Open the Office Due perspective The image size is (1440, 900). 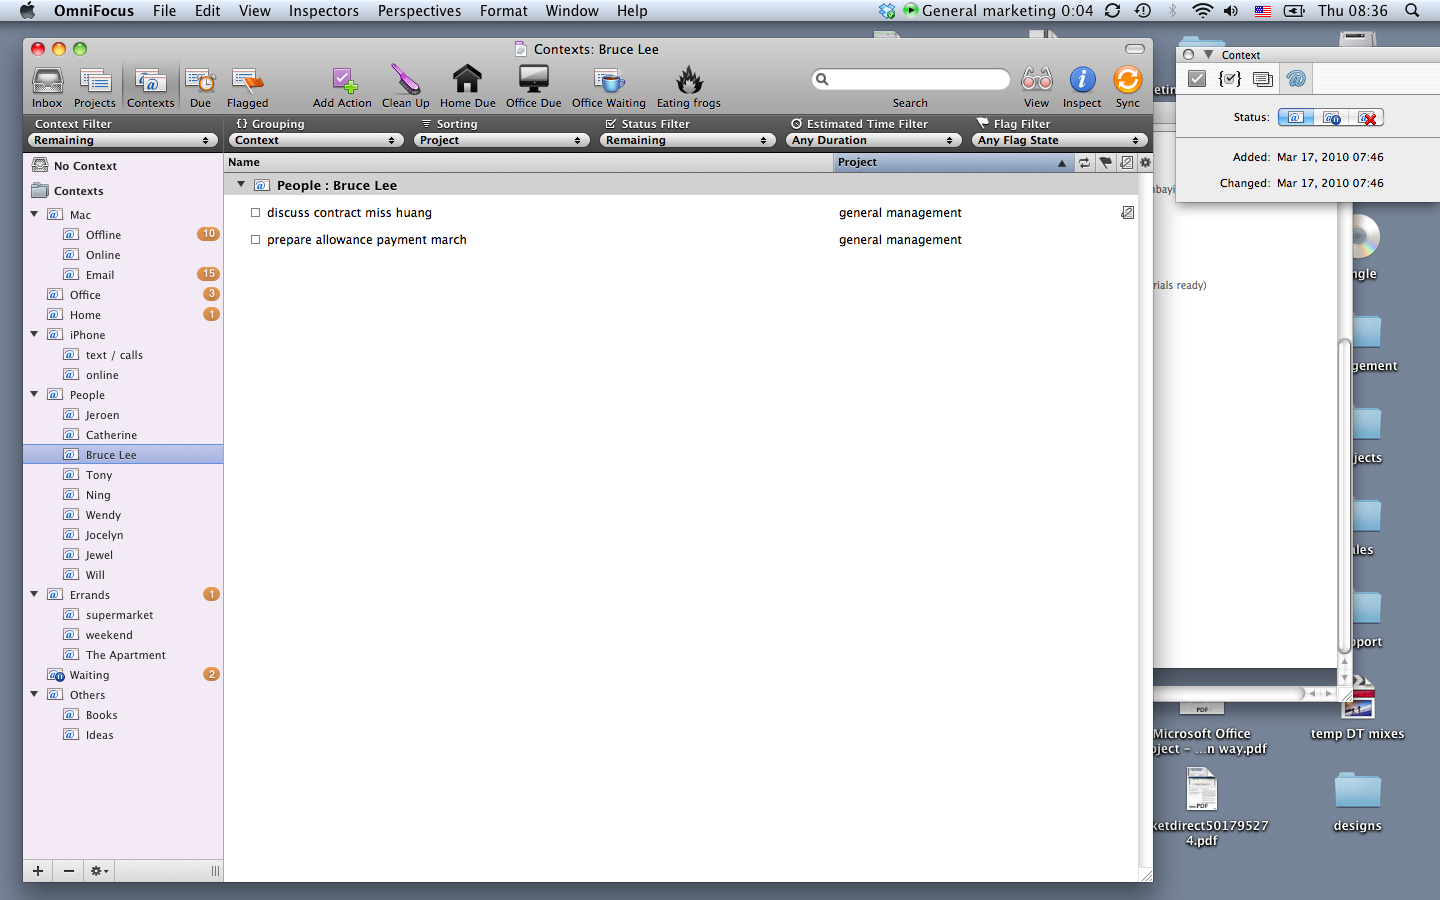tap(533, 87)
